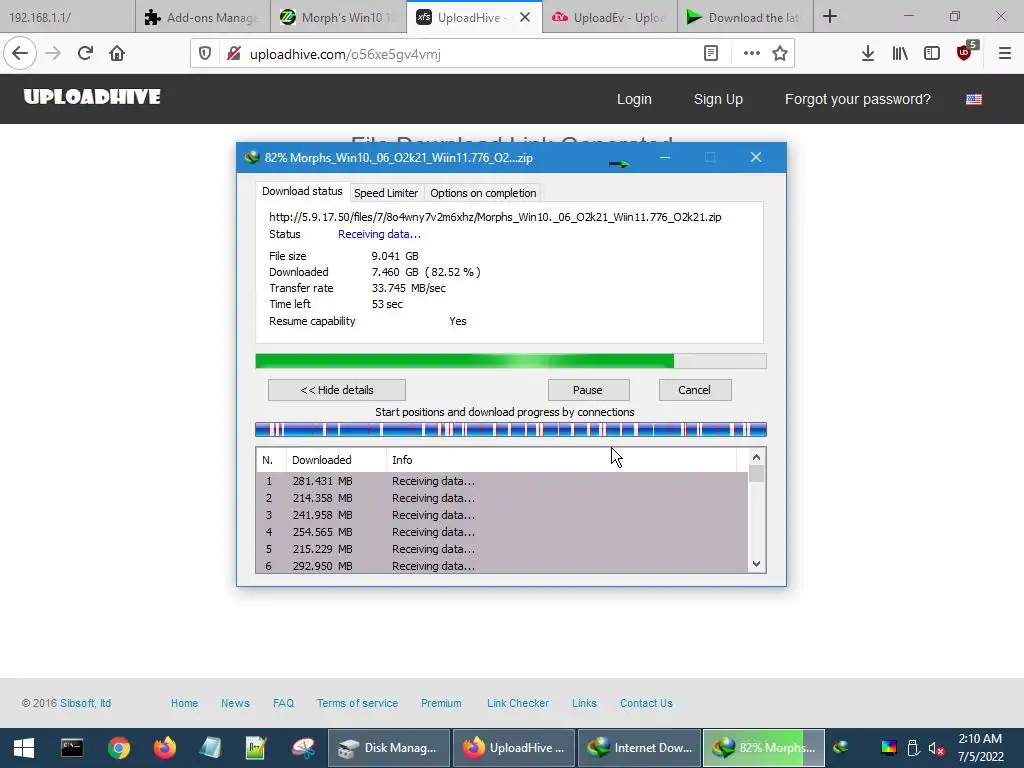
Task: Open Firefox downloads panel arrow
Action: point(867,54)
